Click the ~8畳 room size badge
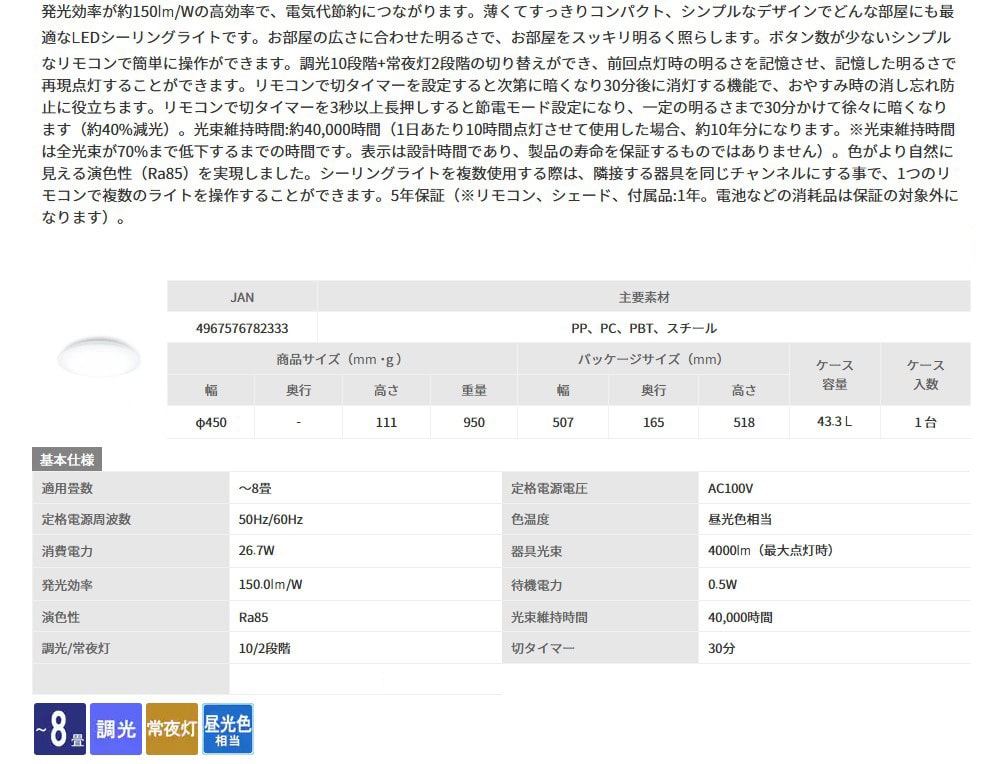Screen dimensions: 986x764 point(59,730)
